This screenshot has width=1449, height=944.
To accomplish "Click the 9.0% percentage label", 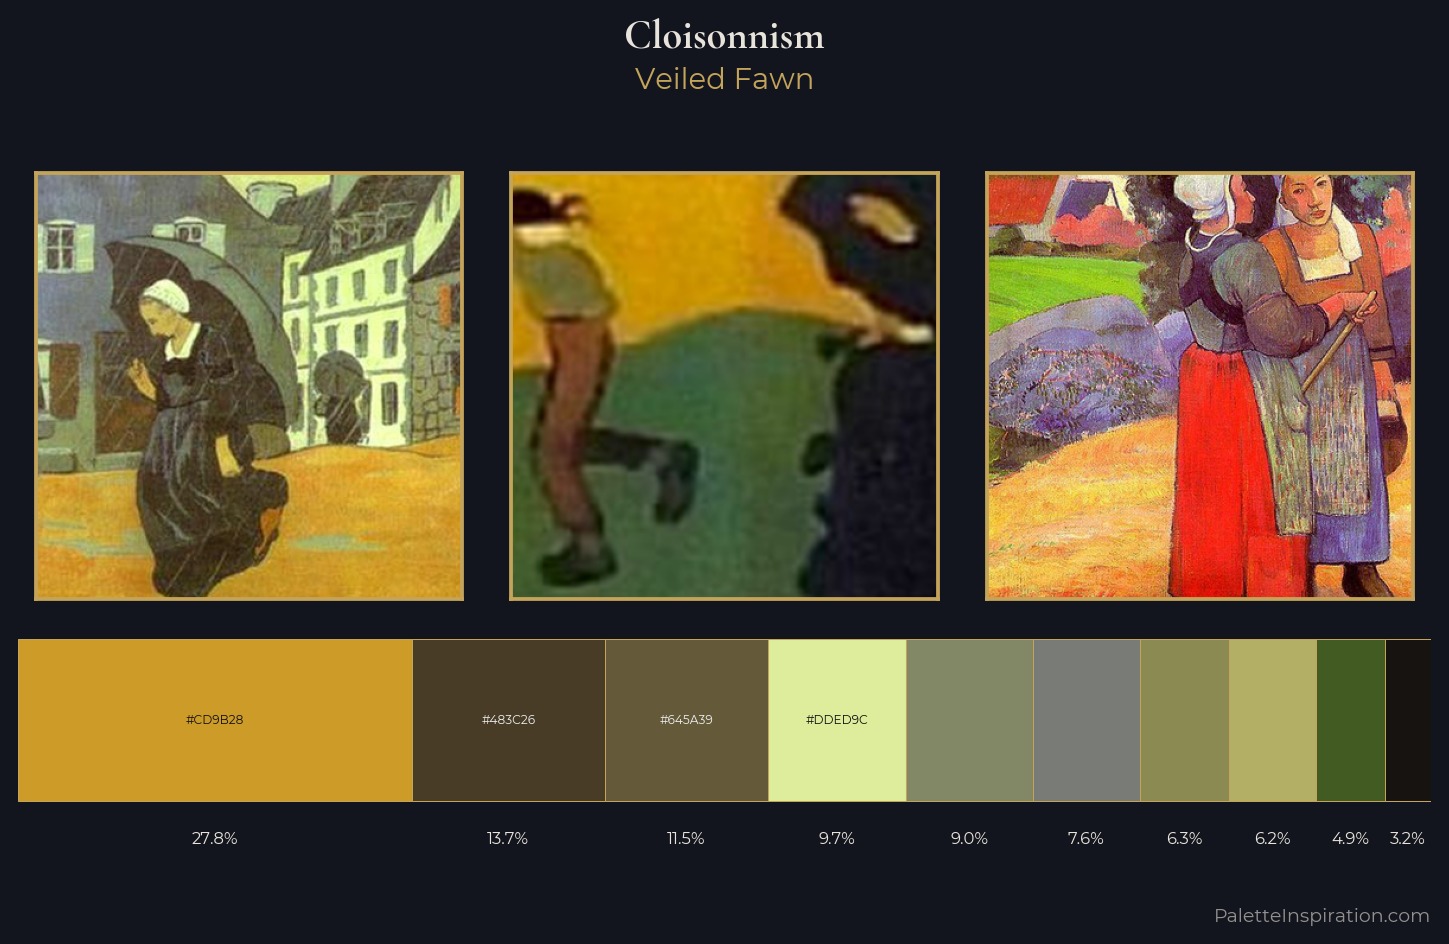I will 969,838.
